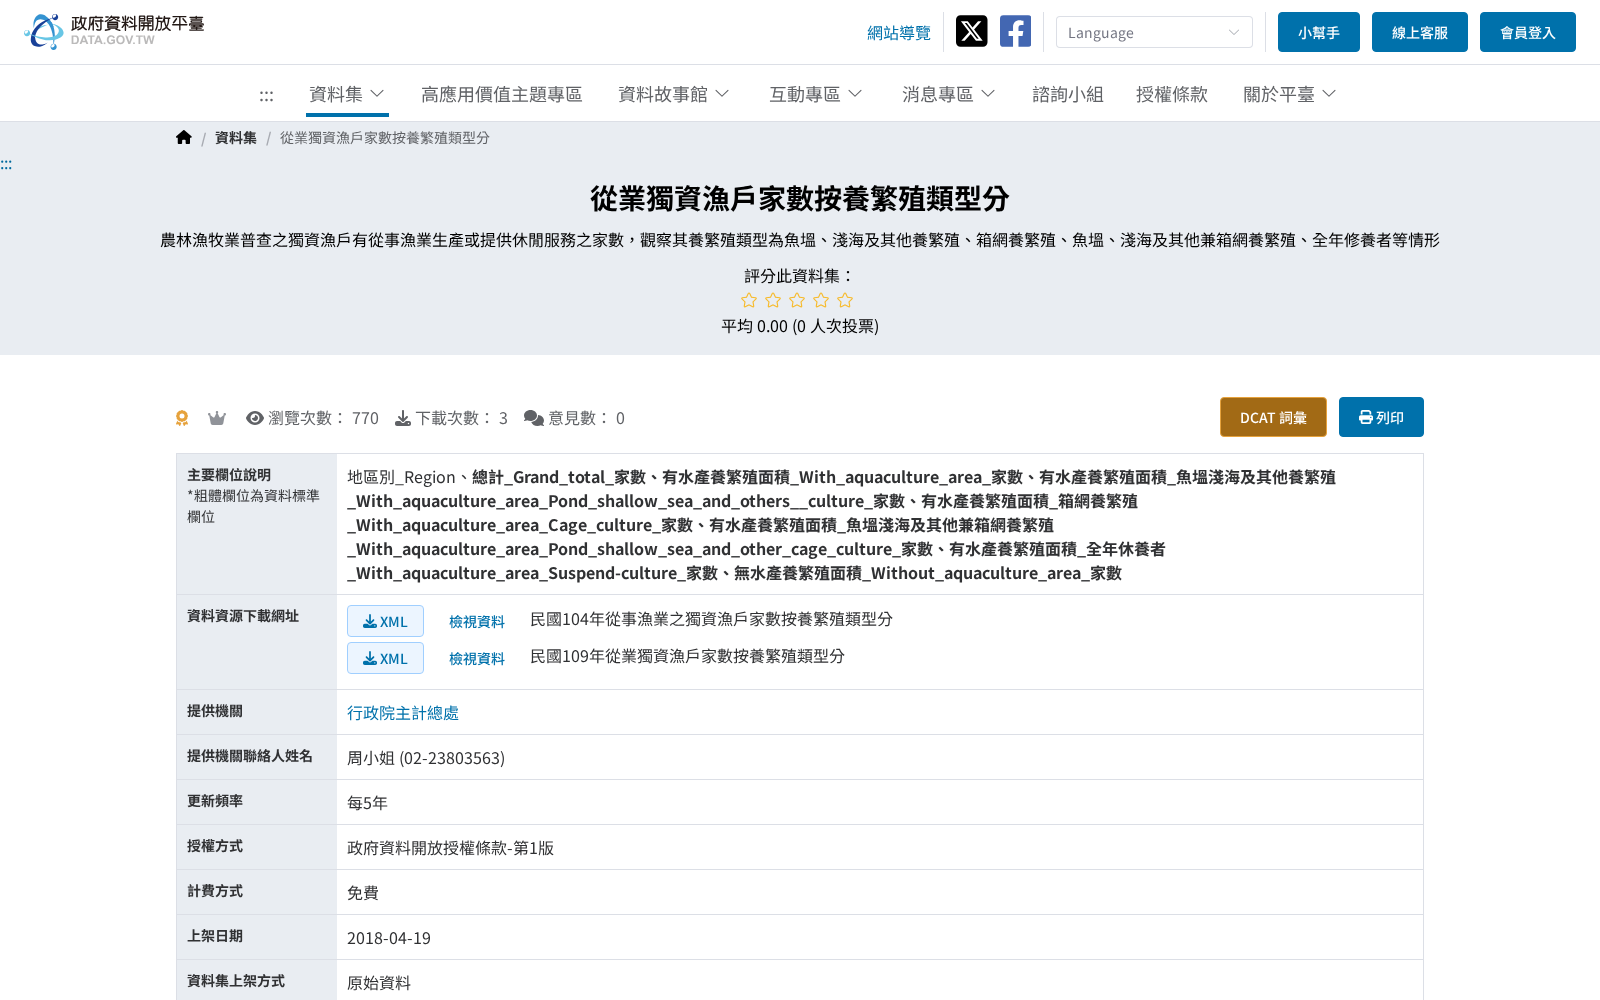This screenshot has width=1600, height=1000.
Task: Click the accesskey dots icon in navigation bar
Action: coord(266,95)
